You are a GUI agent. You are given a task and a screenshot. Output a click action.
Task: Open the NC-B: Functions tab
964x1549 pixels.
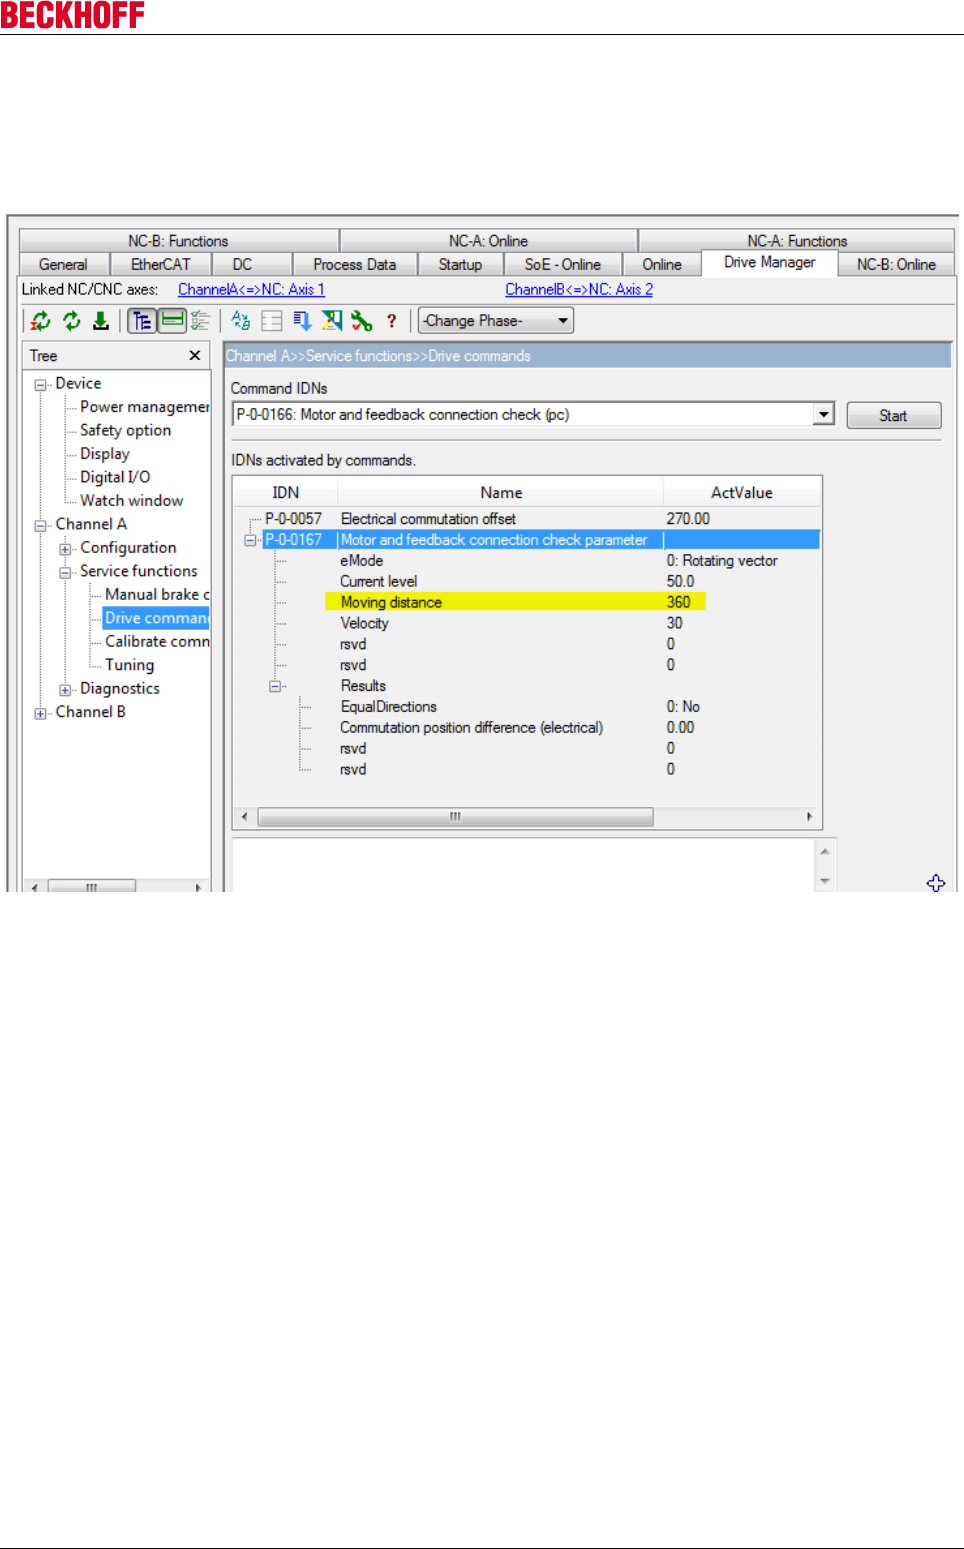coord(178,241)
